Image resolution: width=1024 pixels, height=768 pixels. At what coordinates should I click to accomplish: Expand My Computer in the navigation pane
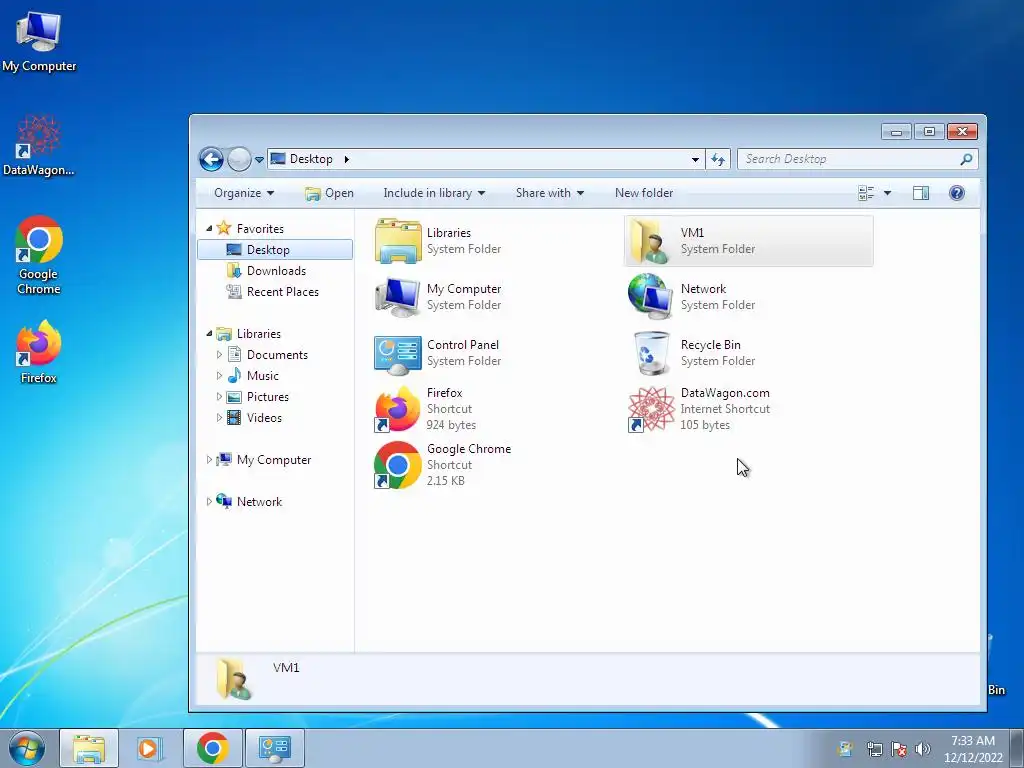pyautogui.click(x=209, y=460)
